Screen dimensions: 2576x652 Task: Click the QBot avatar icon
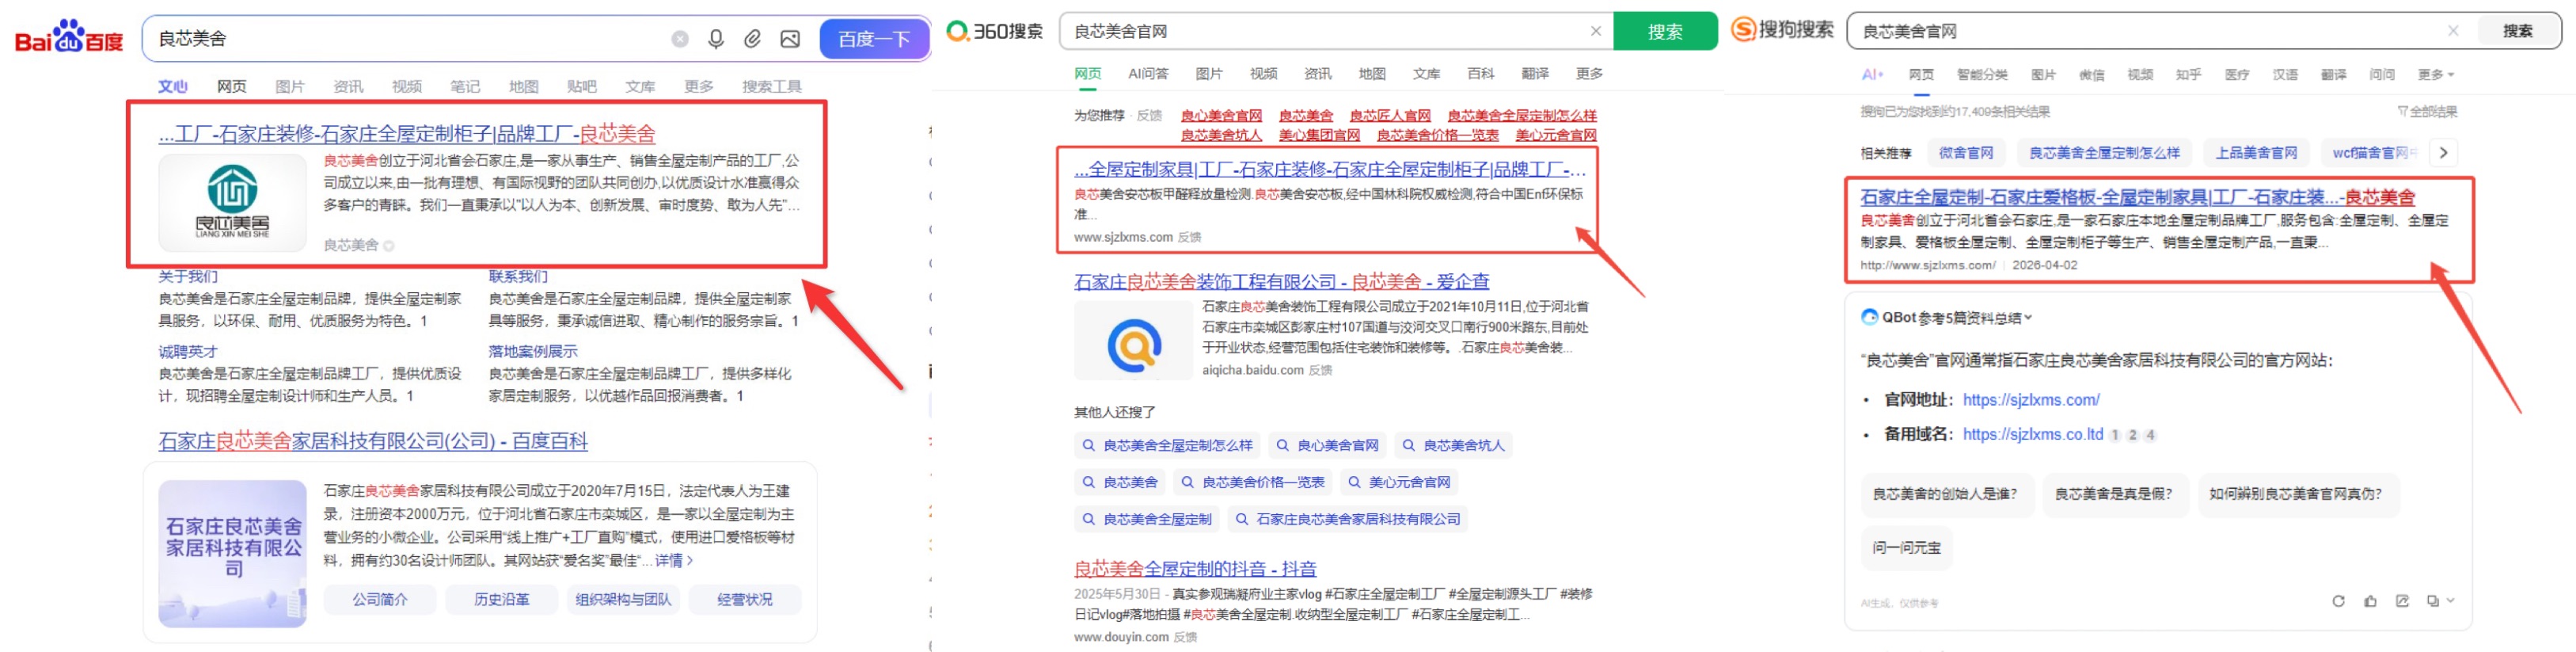click(x=1869, y=317)
